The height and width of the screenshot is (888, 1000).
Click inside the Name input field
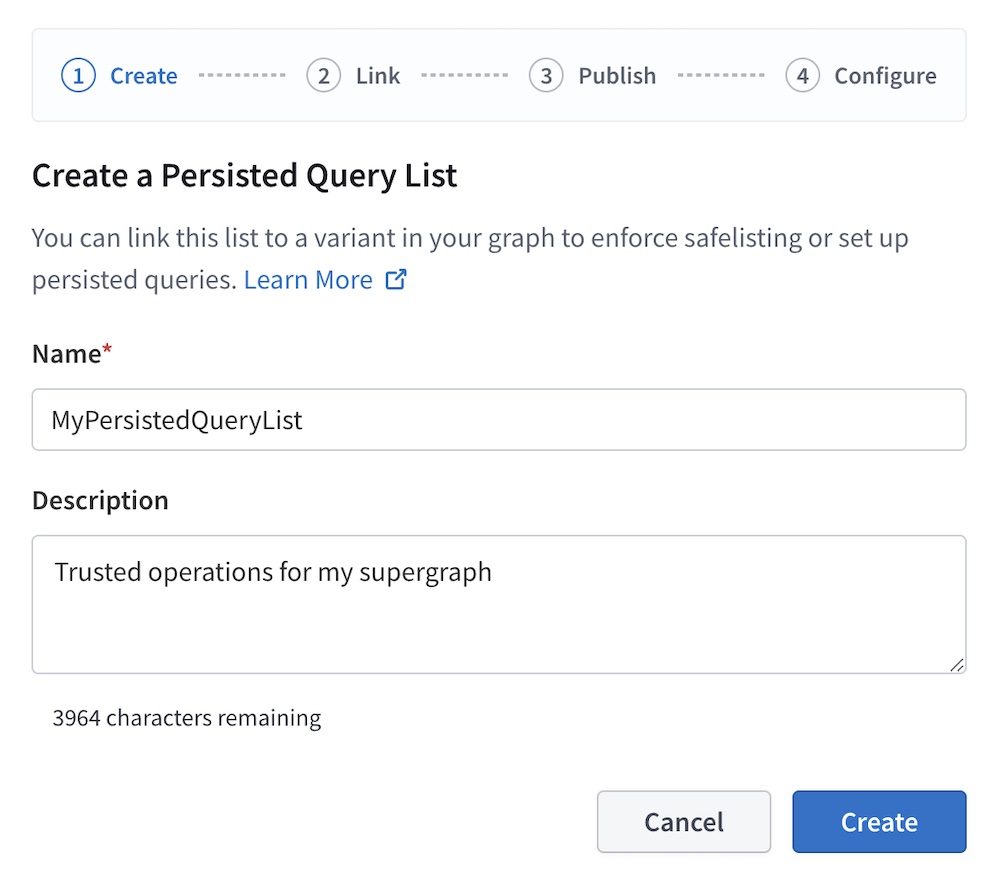click(x=500, y=420)
